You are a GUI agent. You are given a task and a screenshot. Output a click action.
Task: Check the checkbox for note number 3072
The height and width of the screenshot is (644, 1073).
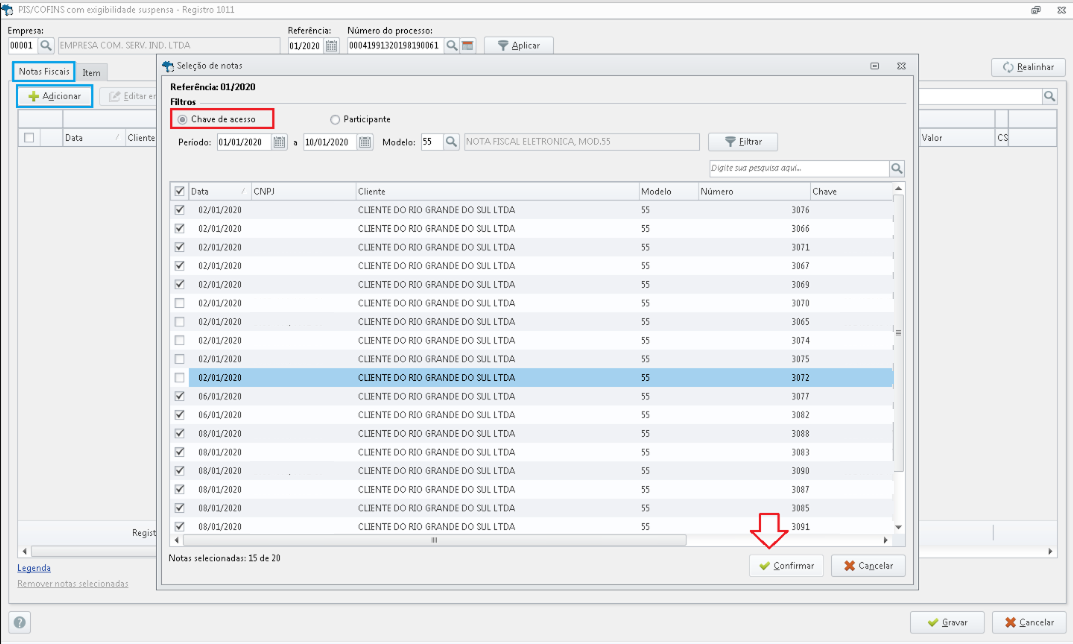coord(180,378)
